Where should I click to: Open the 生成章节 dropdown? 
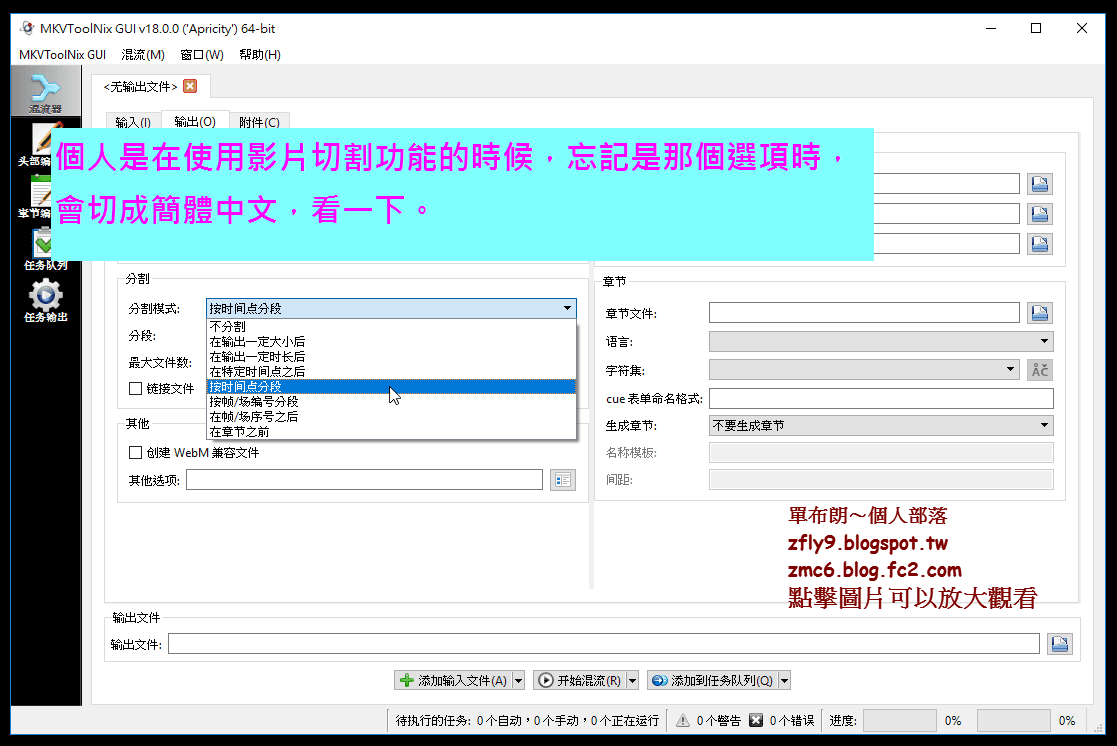click(881, 425)
